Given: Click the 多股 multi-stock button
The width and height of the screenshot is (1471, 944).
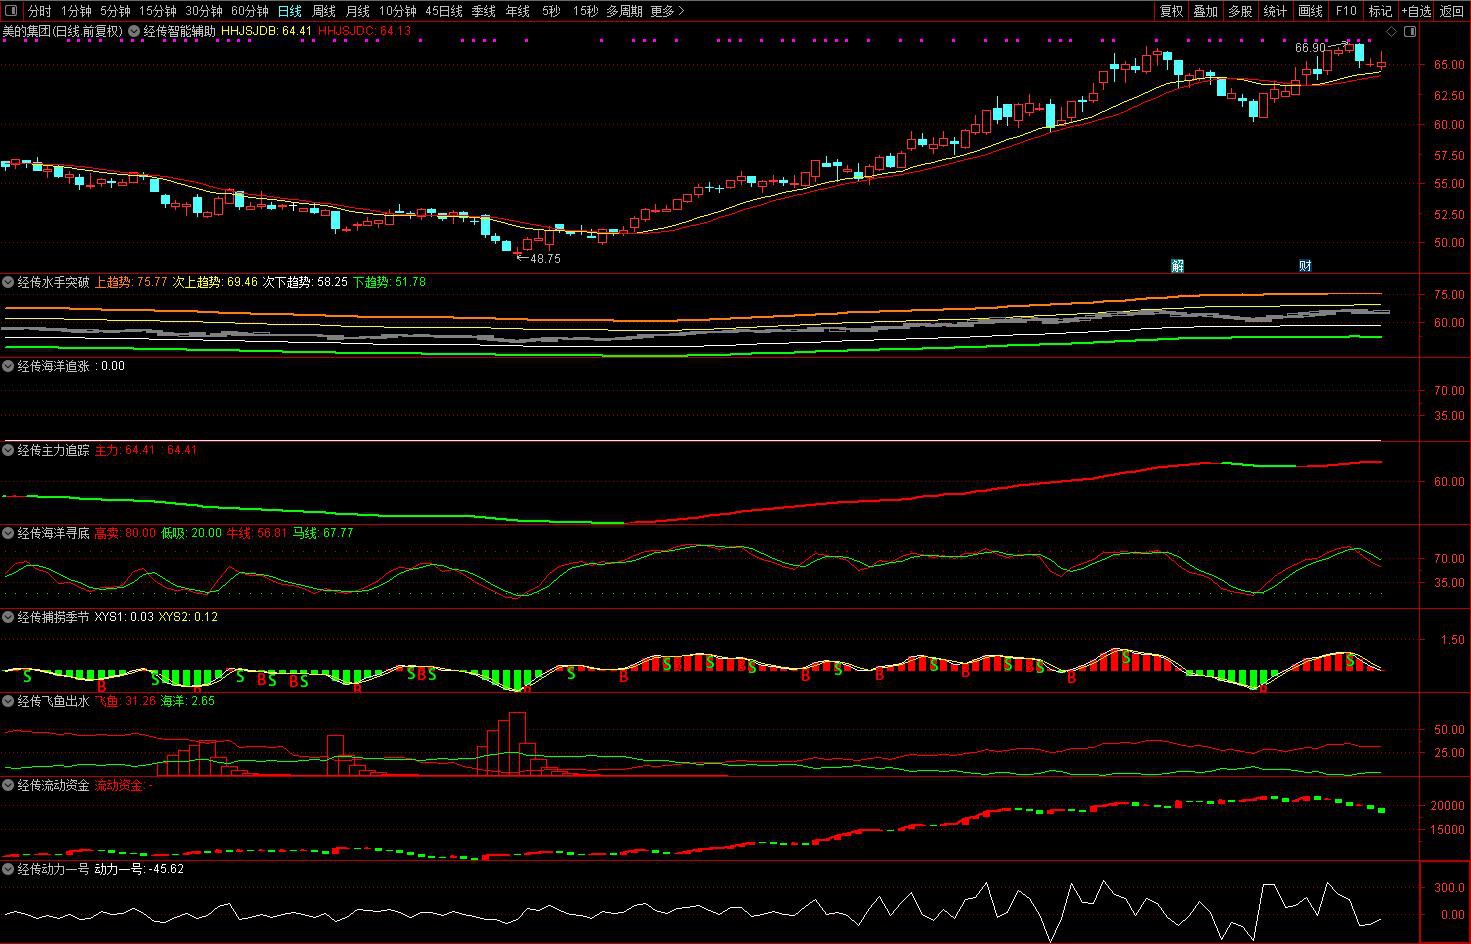Looking at the screenshot, I should pyautogui.click(x=1240, y=11).
